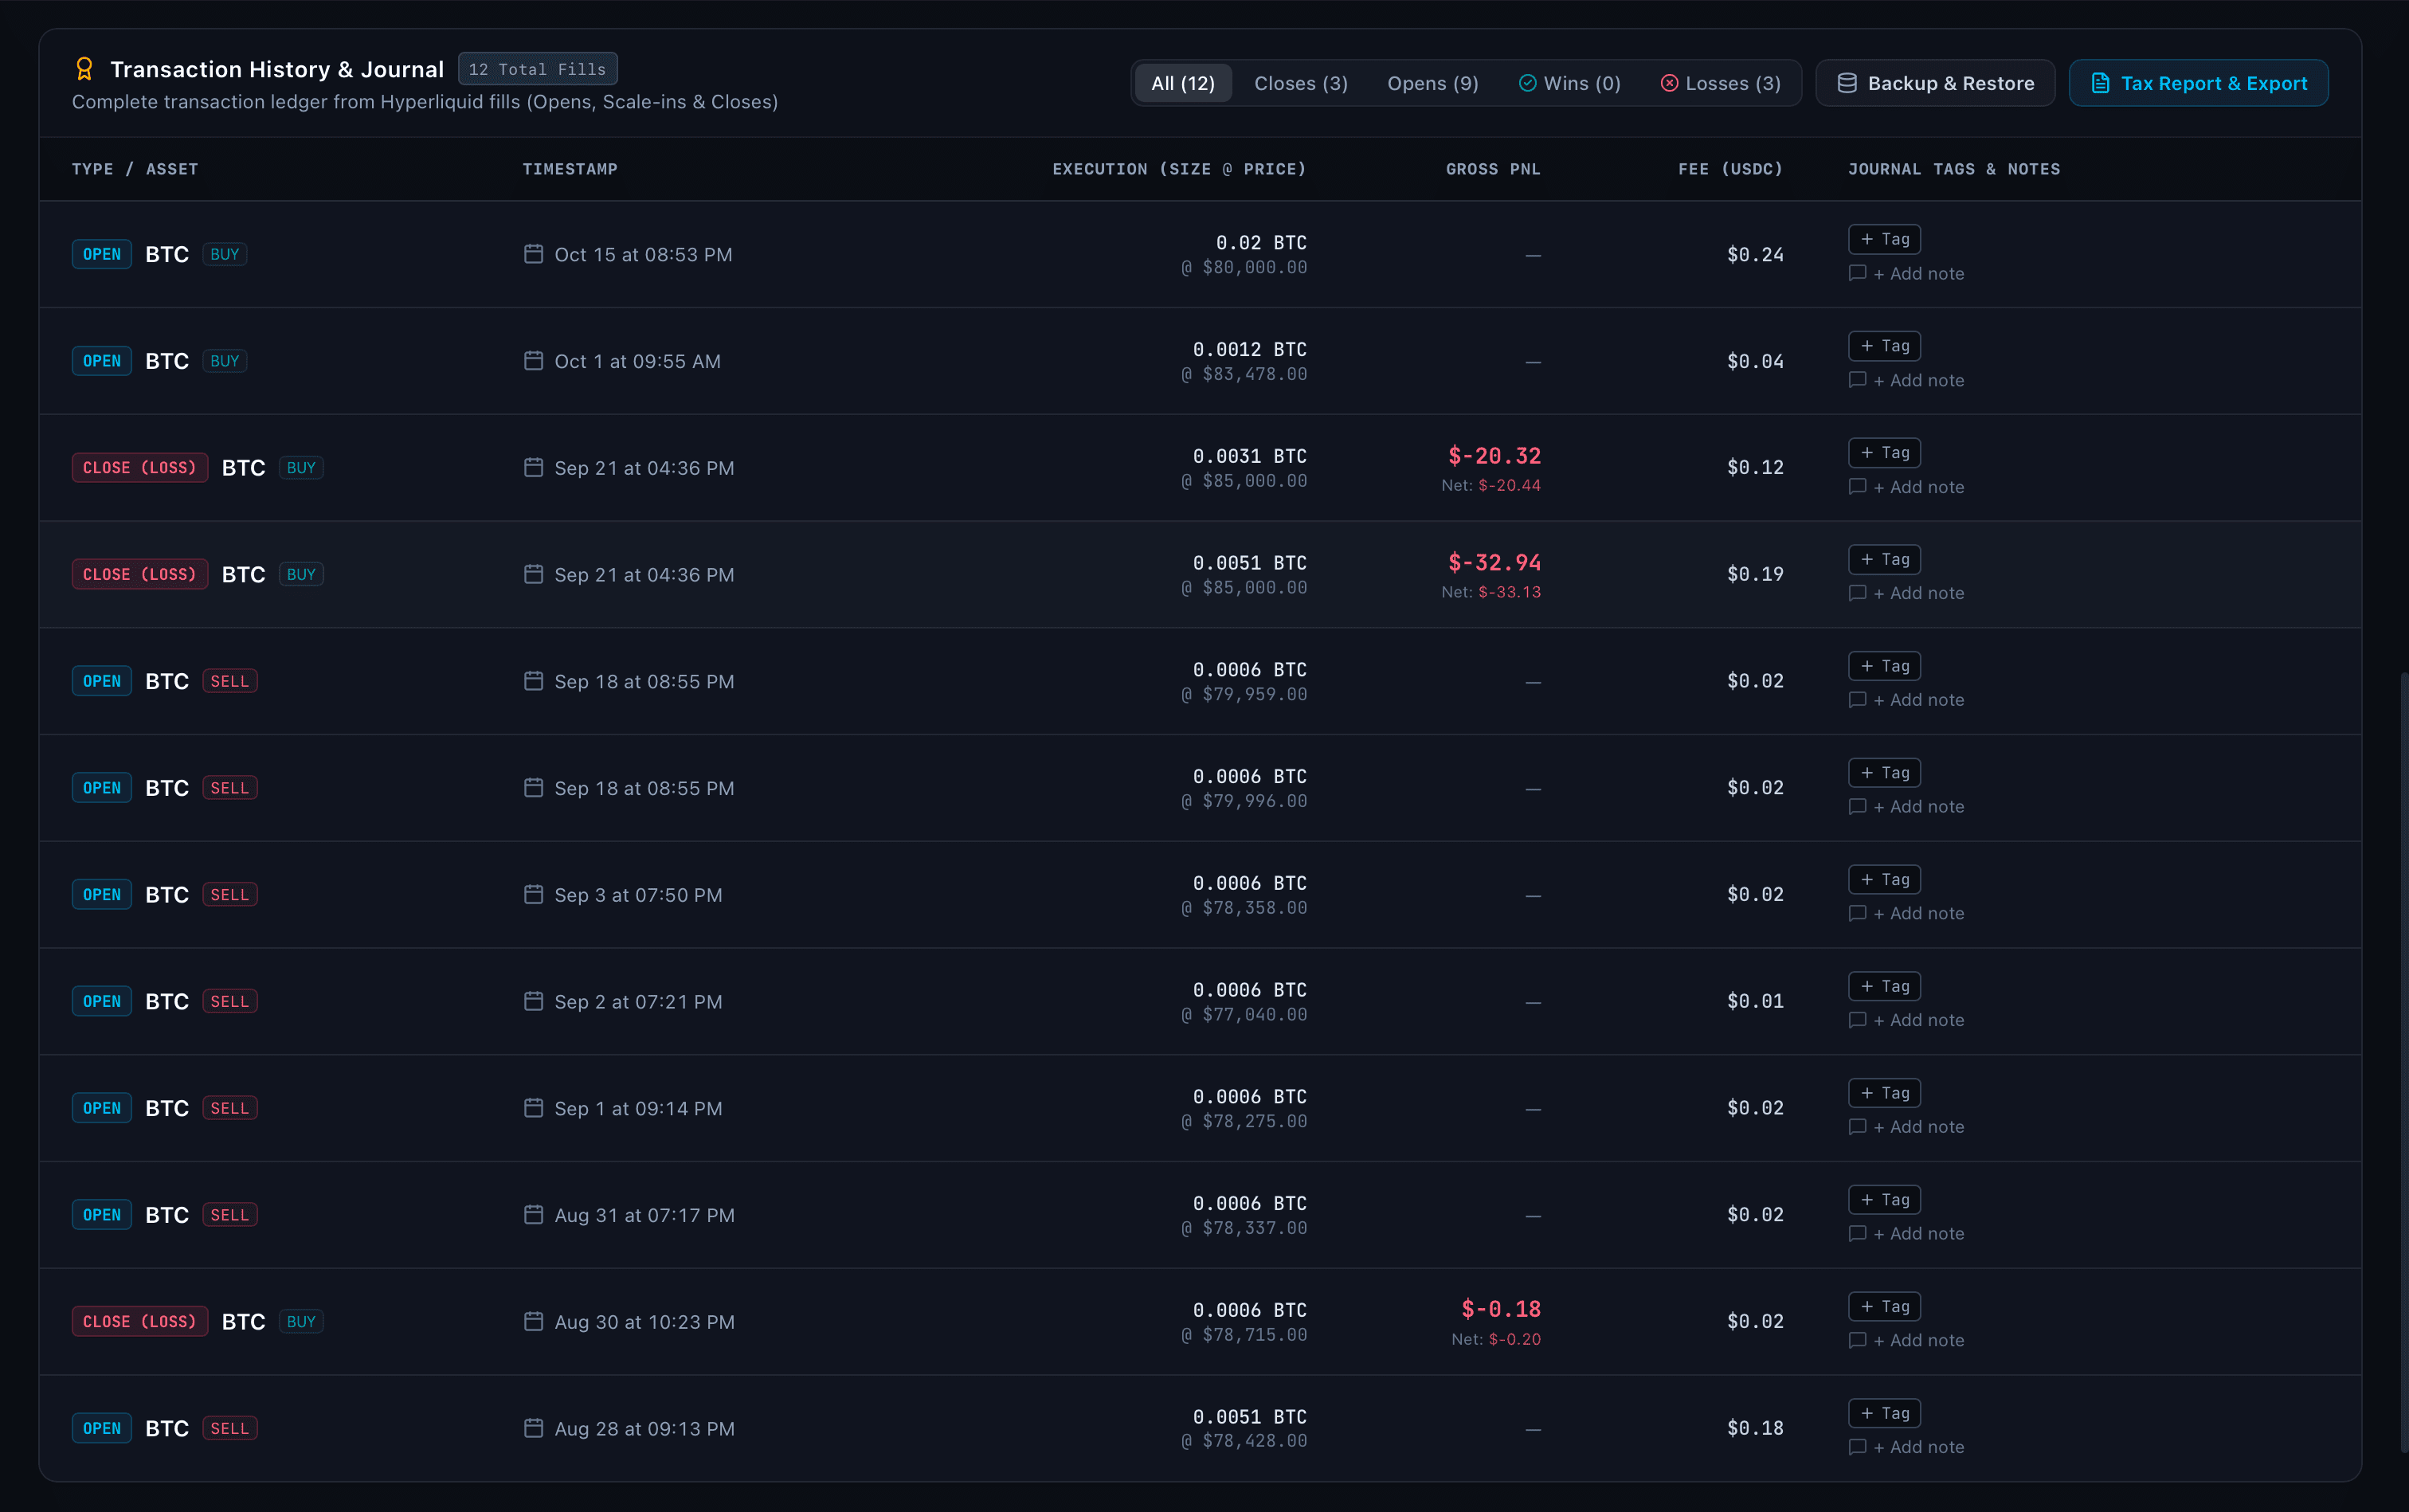The image size is (2409, 1512).
Task: Click the award ribbon icon beside Transaction History
Action: (x=84, y=69)
